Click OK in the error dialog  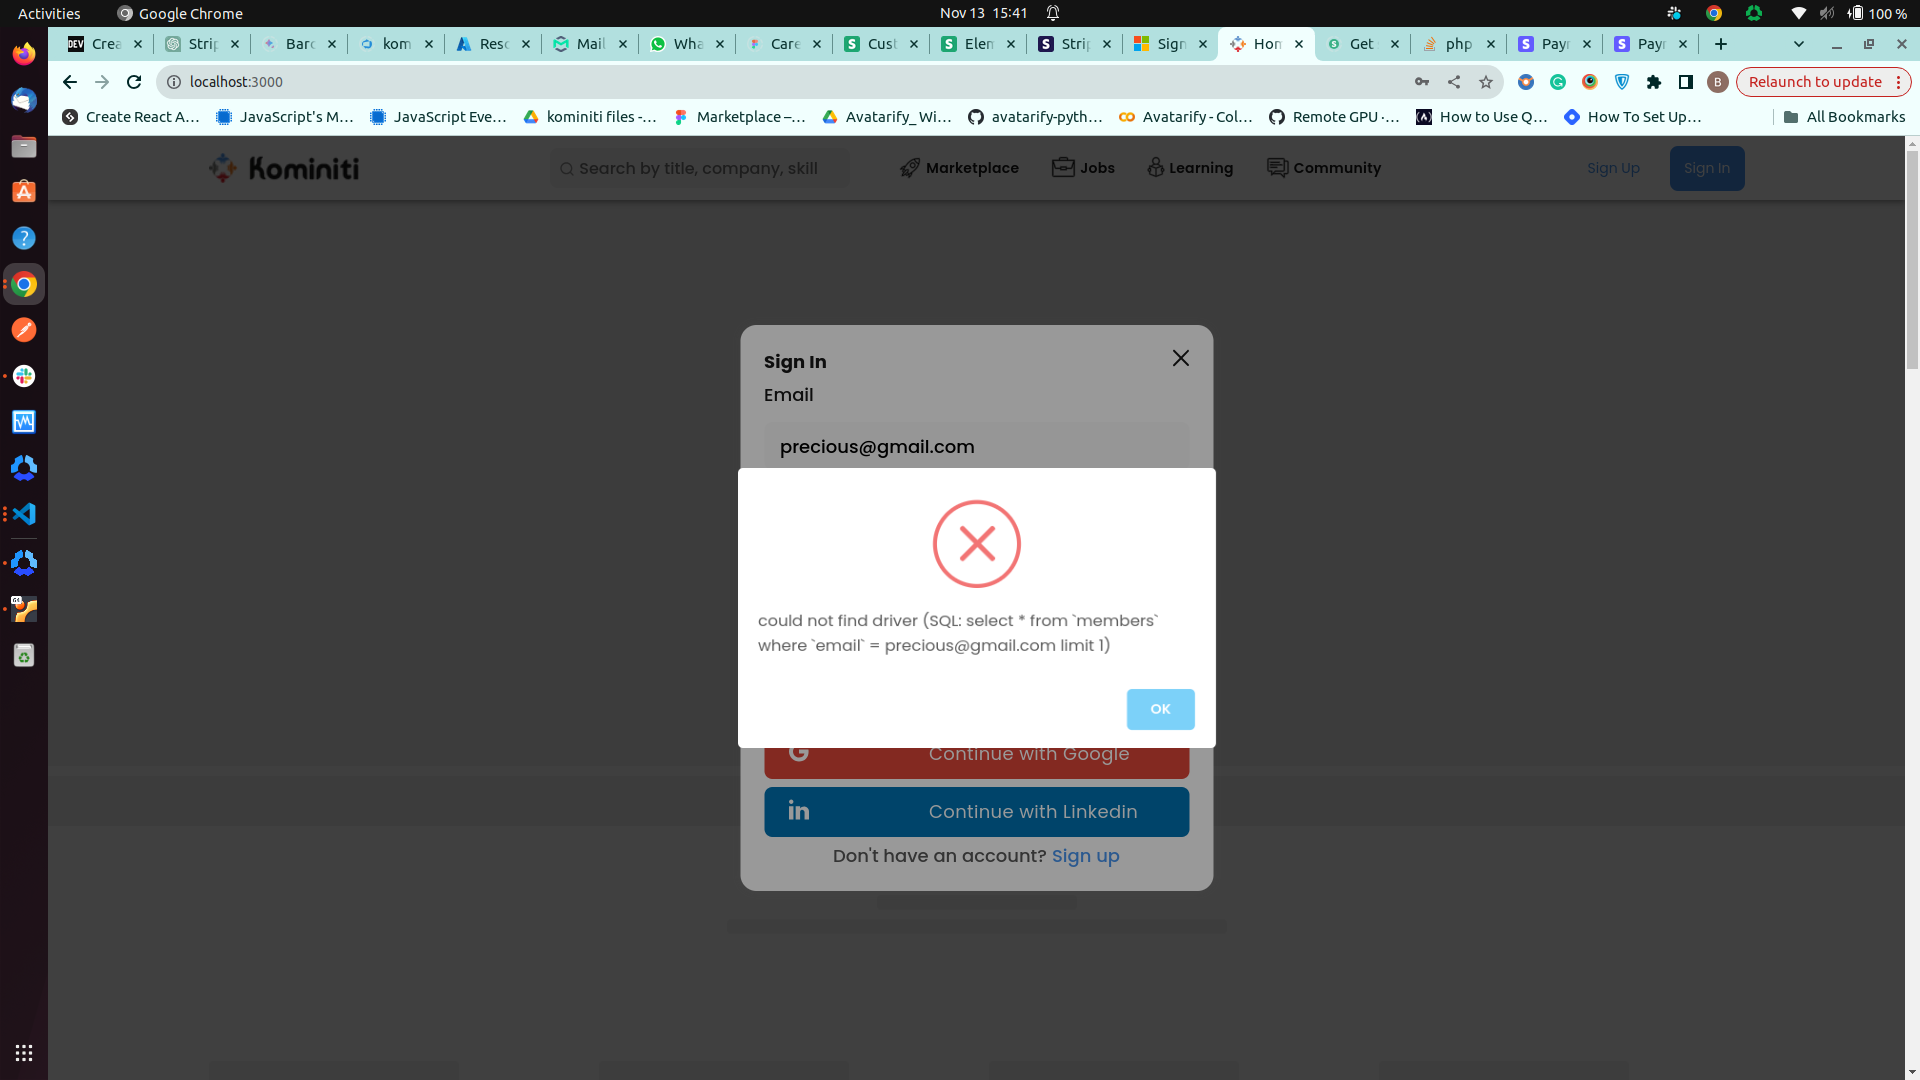point(1160,709)
